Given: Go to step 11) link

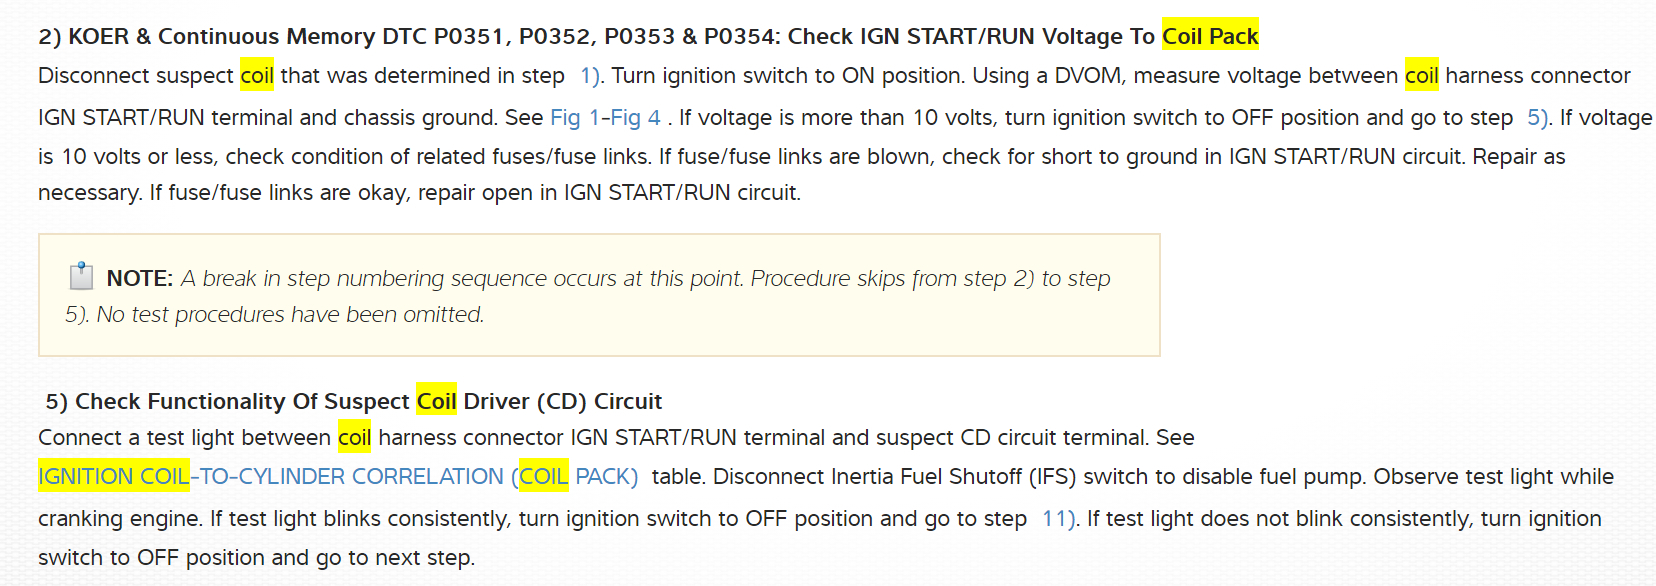Looking at the screenshot, I should [x=1057, y=519].
